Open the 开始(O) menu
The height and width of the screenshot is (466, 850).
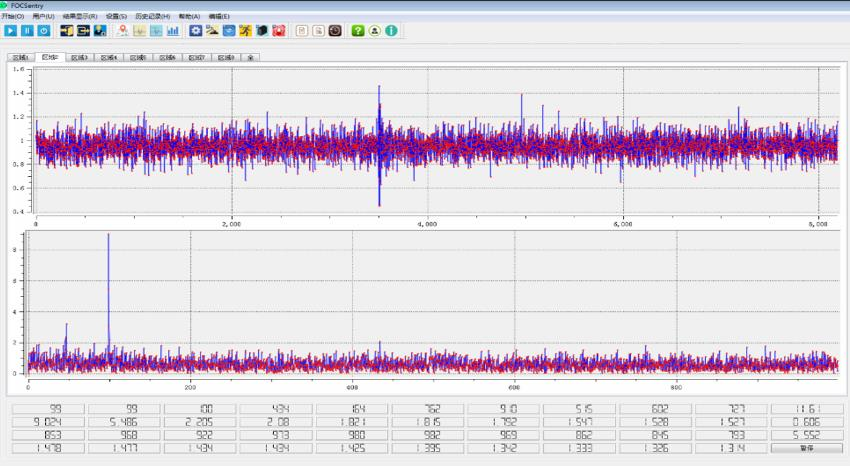click(x=12, y=17)
